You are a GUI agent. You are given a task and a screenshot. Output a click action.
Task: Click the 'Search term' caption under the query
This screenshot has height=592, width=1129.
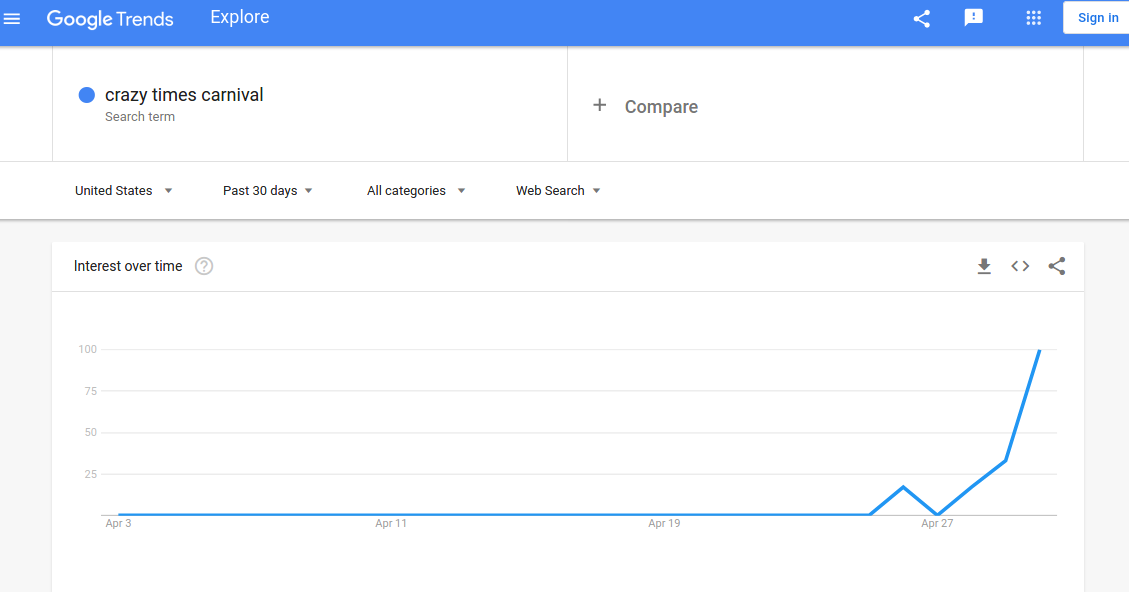tap(140, 117)
